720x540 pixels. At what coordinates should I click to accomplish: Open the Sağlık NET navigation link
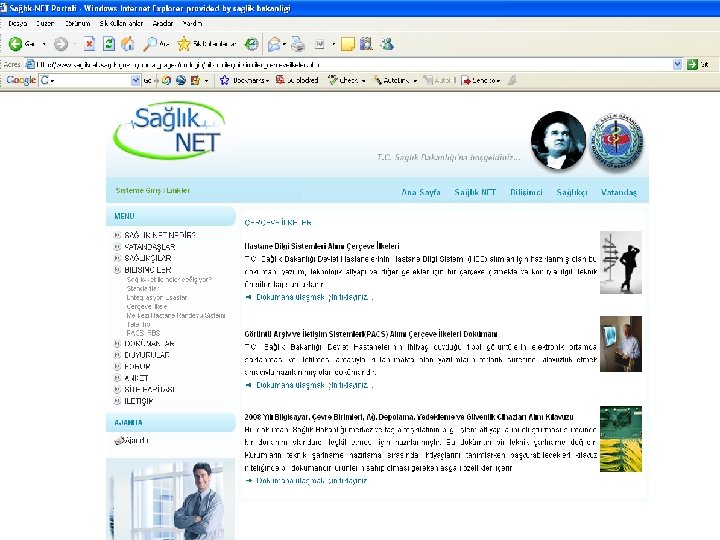(475, 192)
